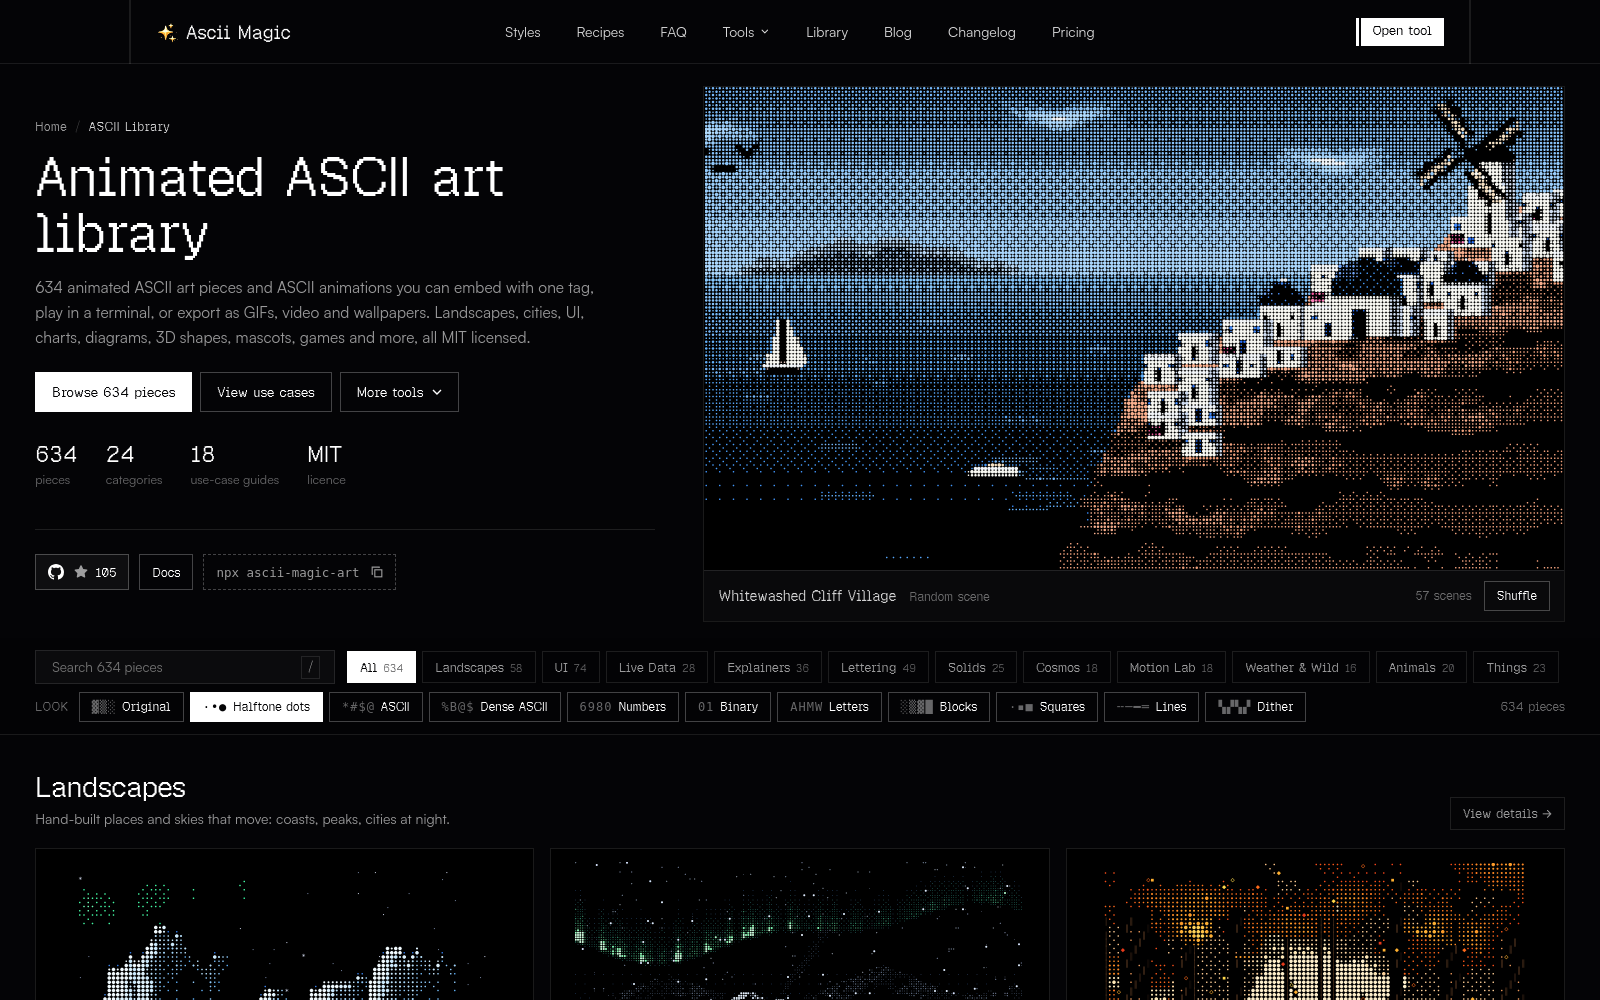The width and height of the screenshot is (1600, 1000).
Task: Show the Lettering category
Action: [x=878, y=667]
